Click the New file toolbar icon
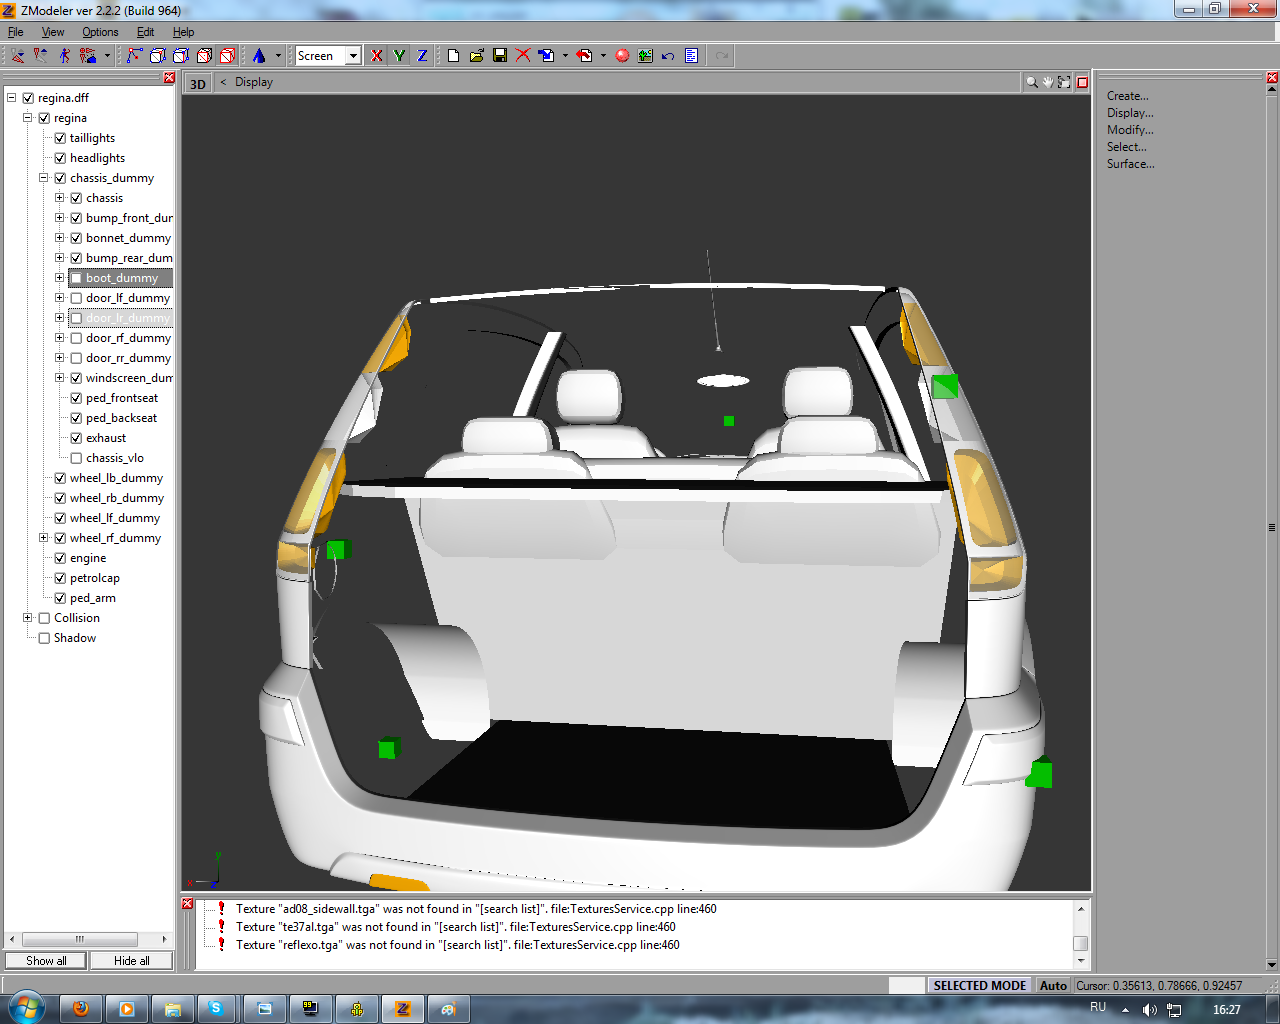Screen dimensions: 1280x1024 (454, 56)
